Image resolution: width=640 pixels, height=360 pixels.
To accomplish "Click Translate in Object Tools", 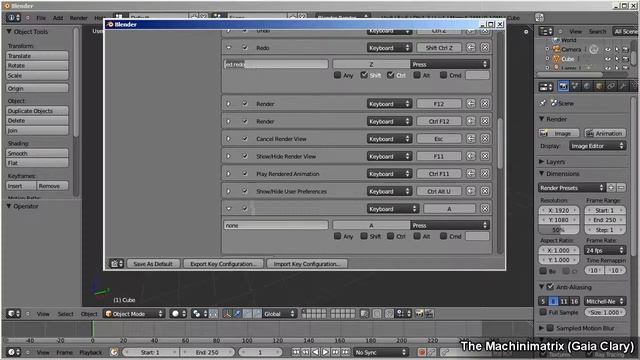I will point(37,56).
